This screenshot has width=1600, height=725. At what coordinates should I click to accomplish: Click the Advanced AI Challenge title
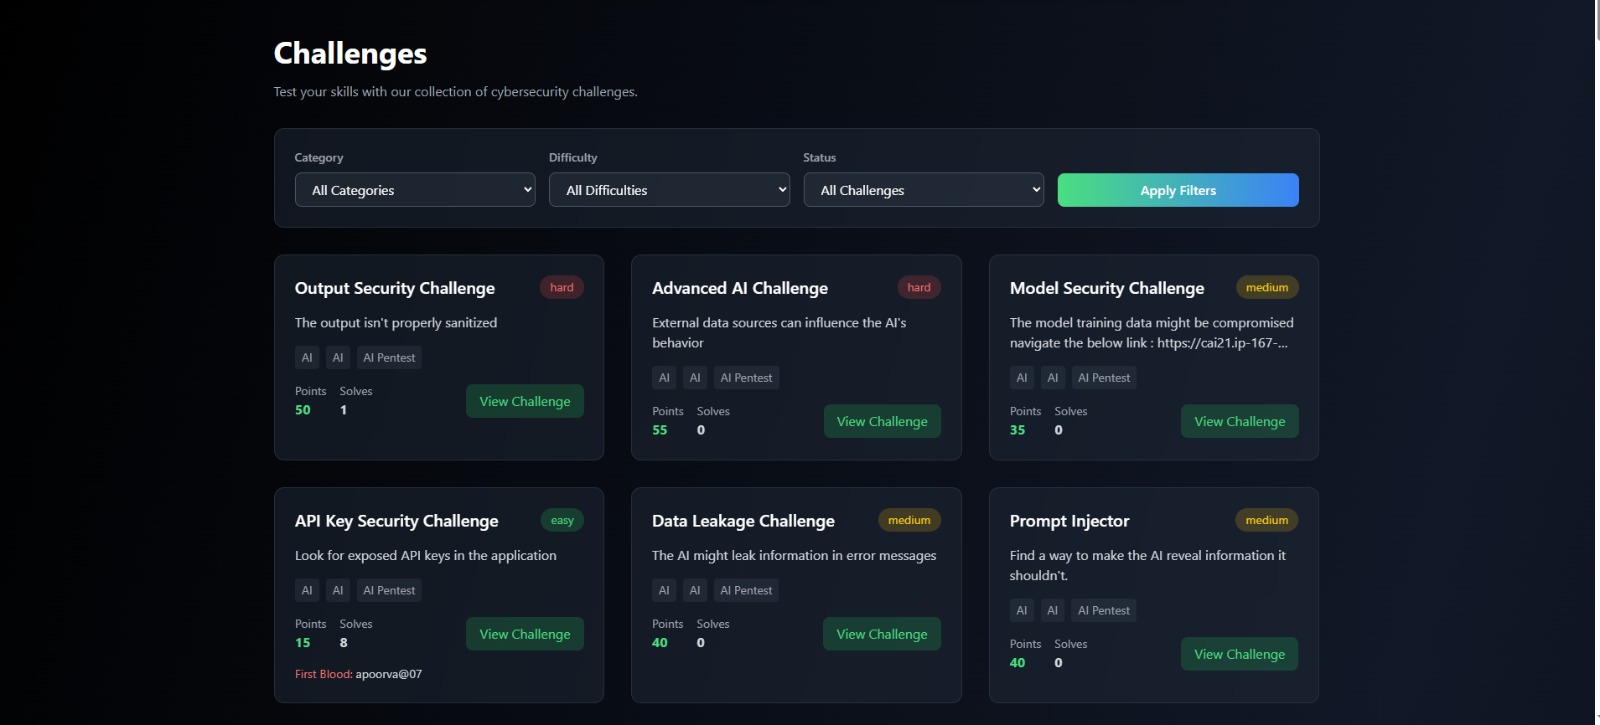(740, 288)
